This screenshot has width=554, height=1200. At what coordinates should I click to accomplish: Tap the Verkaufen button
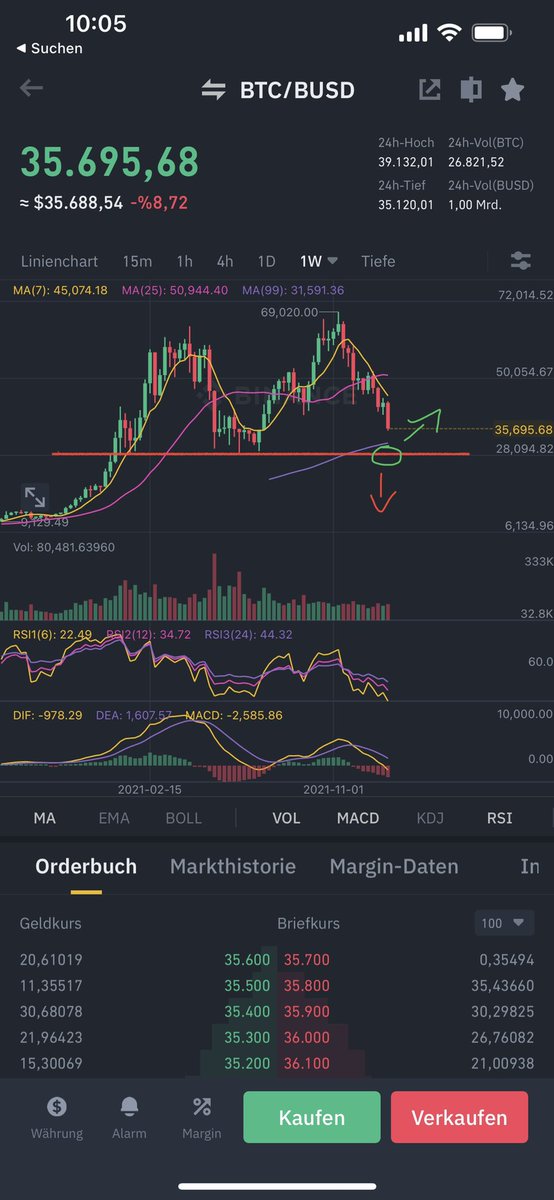pyautogui.click(x=459, y=1118)
